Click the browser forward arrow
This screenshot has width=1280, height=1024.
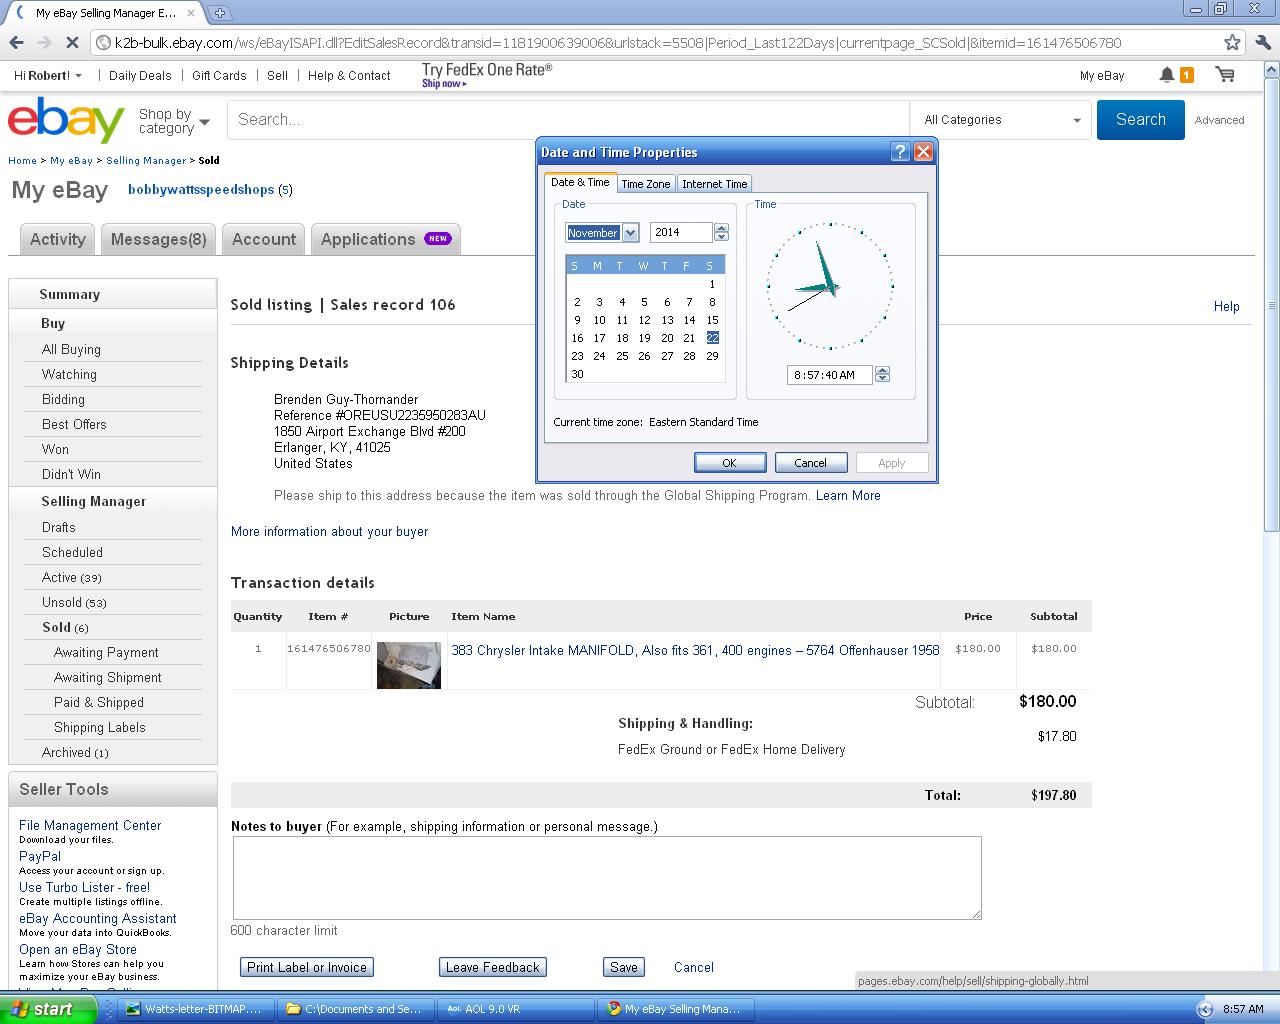coord(44,43)
